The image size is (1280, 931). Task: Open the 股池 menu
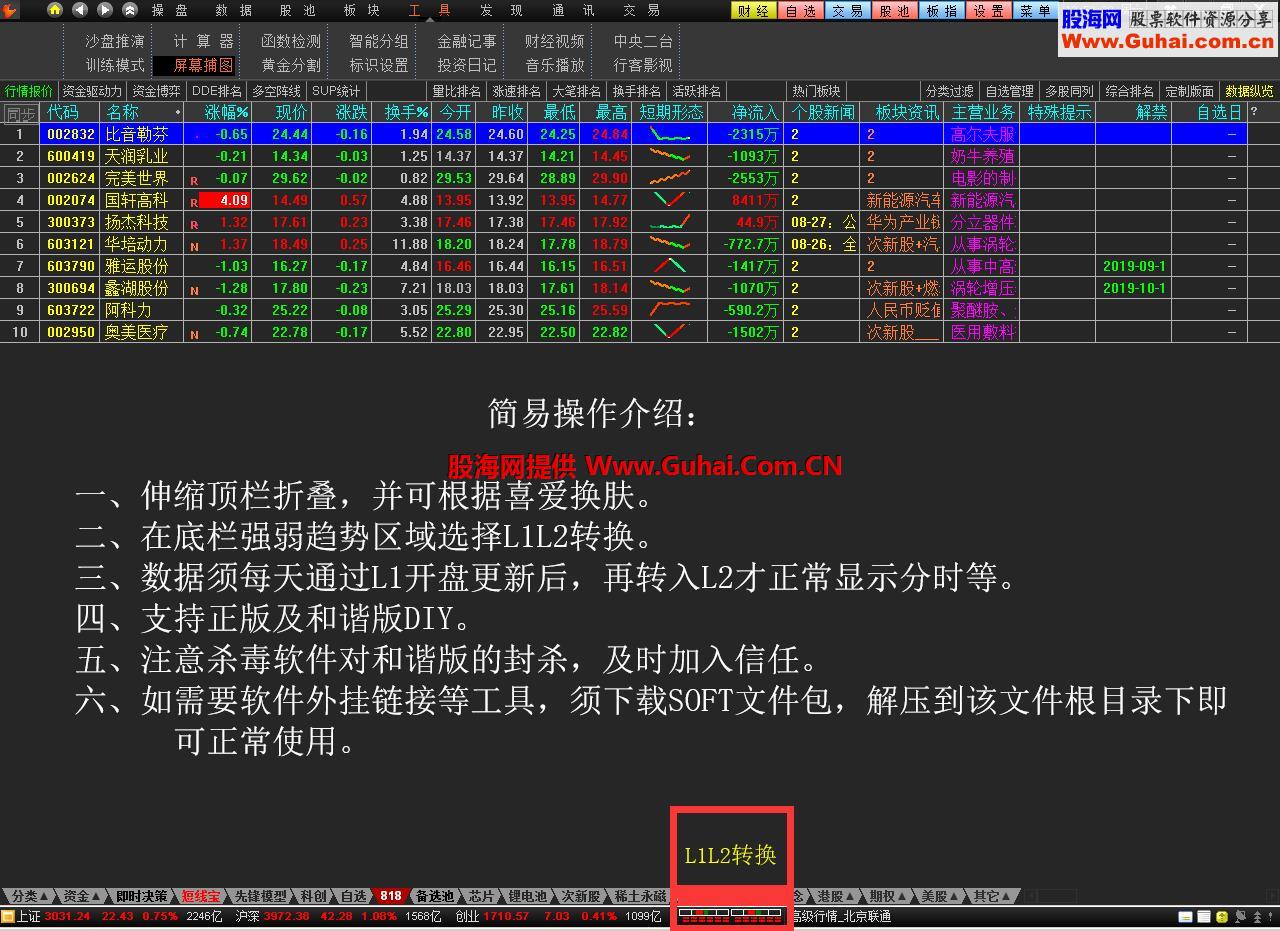298,10
